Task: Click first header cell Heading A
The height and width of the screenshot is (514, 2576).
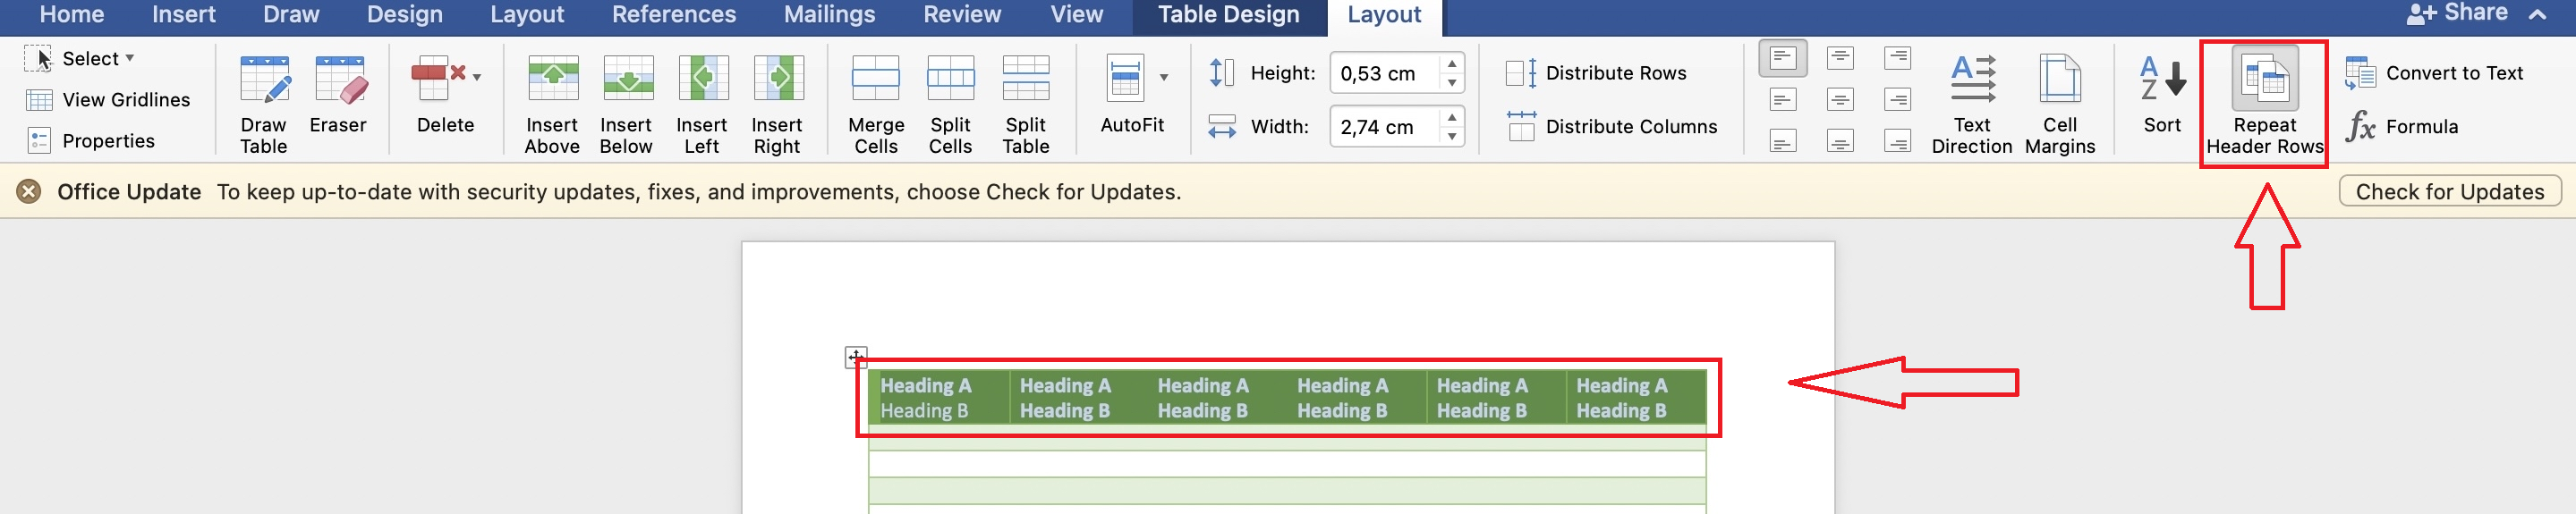Action: click(926, 385)
